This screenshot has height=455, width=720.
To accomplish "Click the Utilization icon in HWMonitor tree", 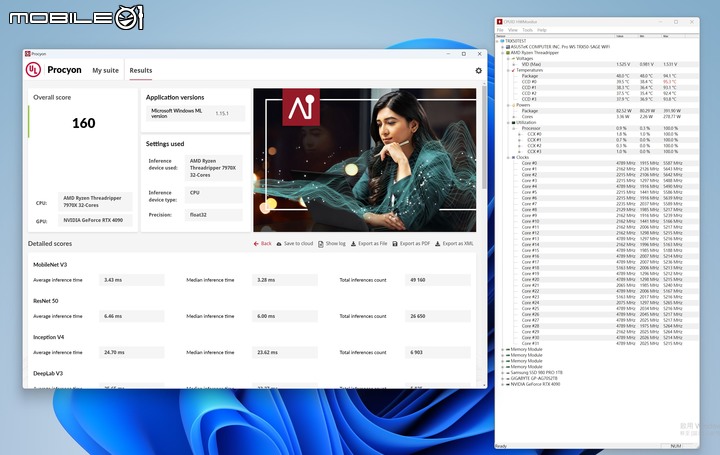I will [x=513, y=123].
